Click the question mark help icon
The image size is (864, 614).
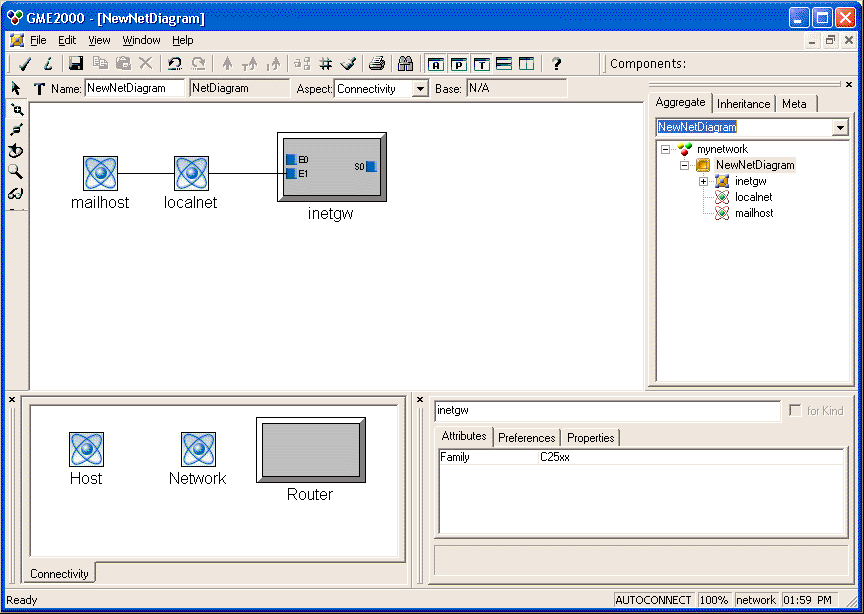click(x=557, y=64)
